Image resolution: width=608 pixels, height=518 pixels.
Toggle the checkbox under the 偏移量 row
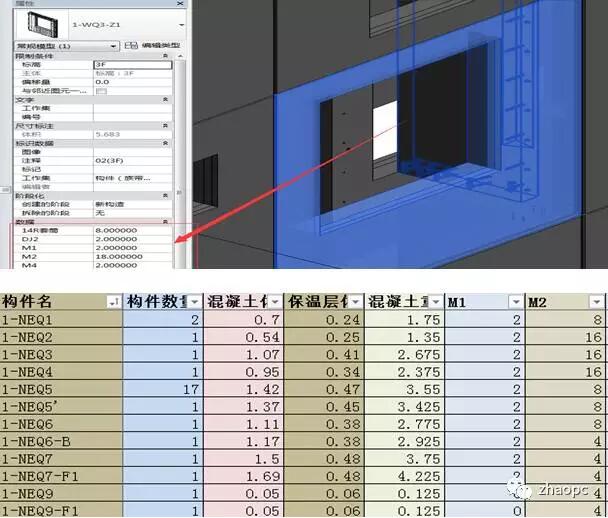(x=101, y=91)
